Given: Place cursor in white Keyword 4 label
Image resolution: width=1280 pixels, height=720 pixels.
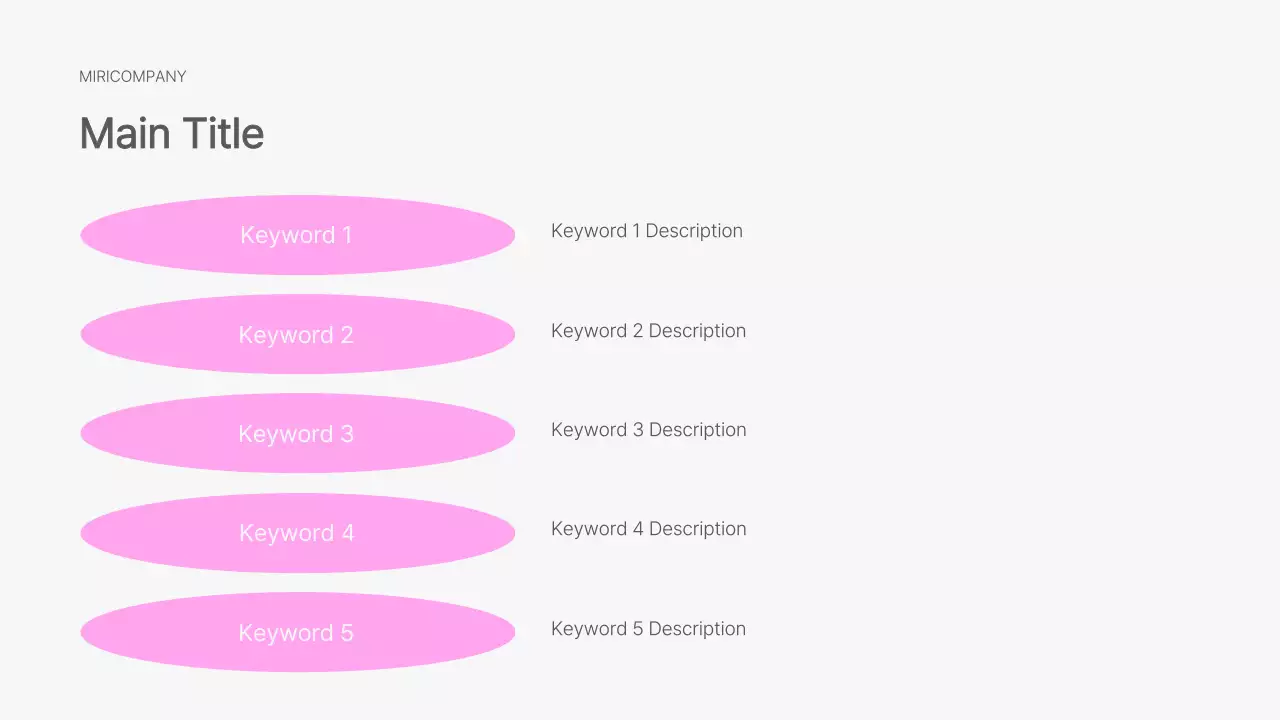Looking at the screenshot, I should tap(296, 533).
